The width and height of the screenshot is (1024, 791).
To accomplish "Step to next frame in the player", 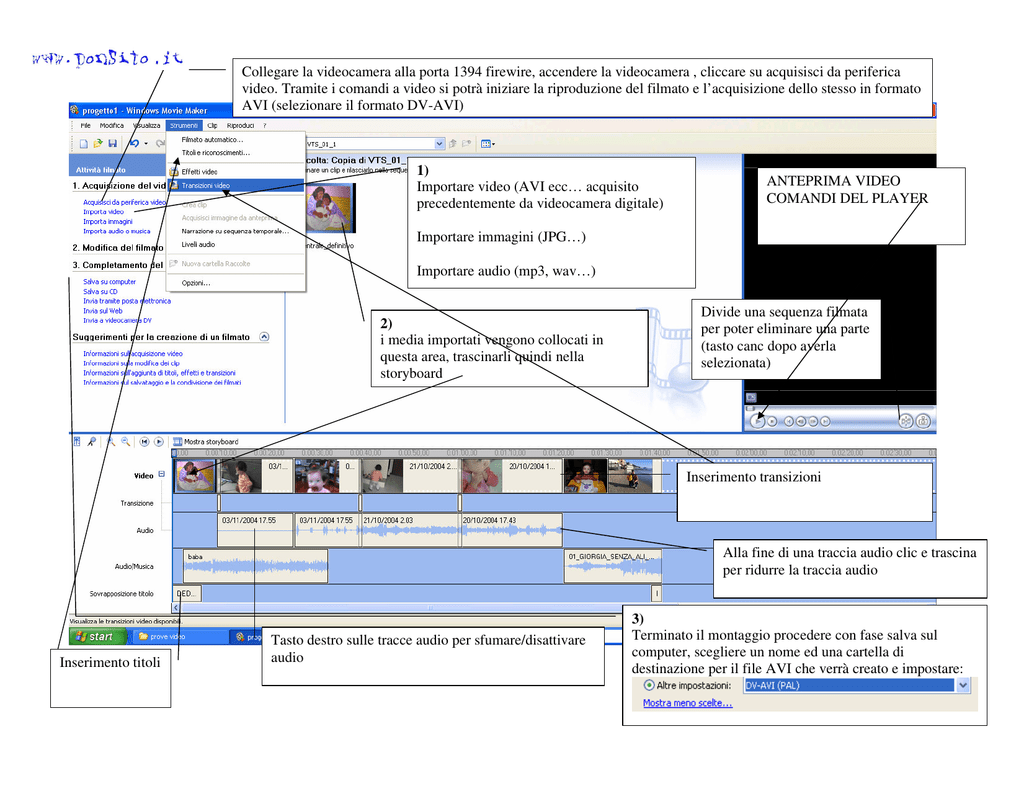I will coord(813,422).
